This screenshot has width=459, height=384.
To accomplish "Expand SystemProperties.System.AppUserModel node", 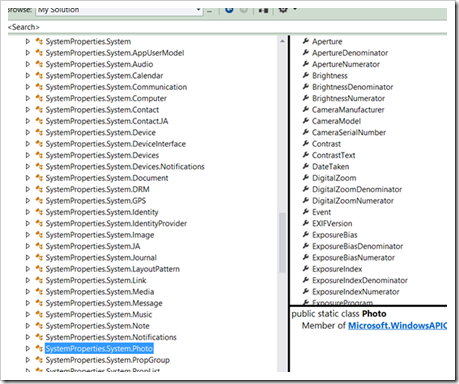I will click(x=28, y=53).
